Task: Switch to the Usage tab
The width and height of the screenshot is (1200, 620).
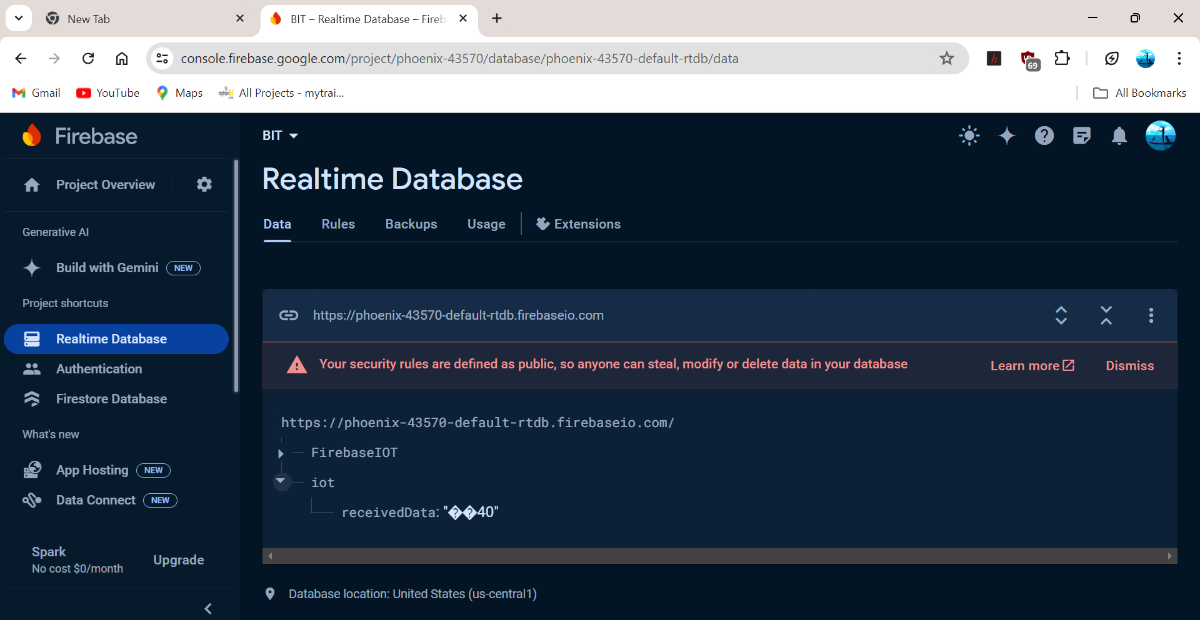Action: pyautogui.click(x=486, y=224)
